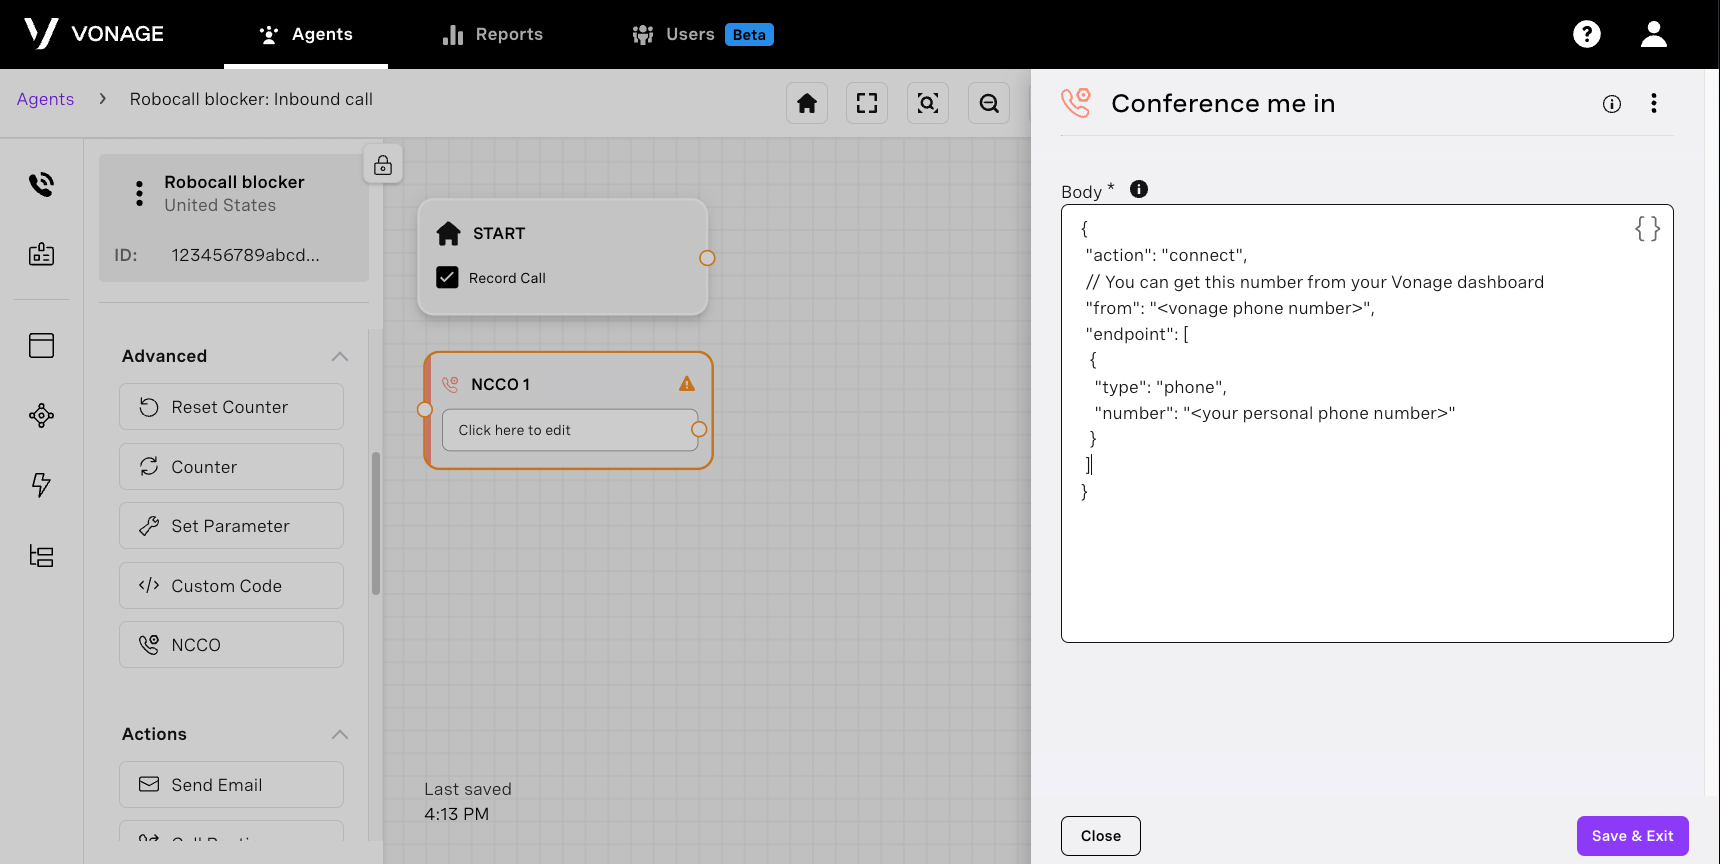Click inside the Body JSON text area
1720x864 pixels.
pos(1367,424)
